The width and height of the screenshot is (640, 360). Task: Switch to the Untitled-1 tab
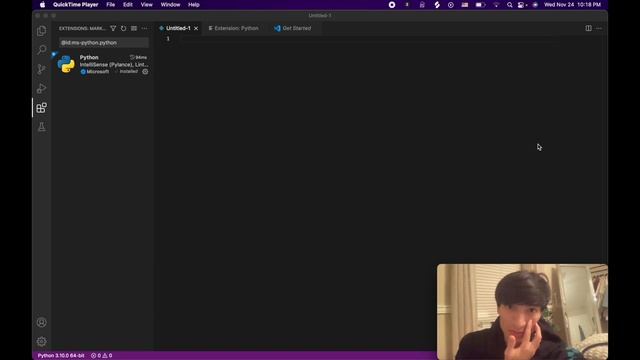[178, 28]
